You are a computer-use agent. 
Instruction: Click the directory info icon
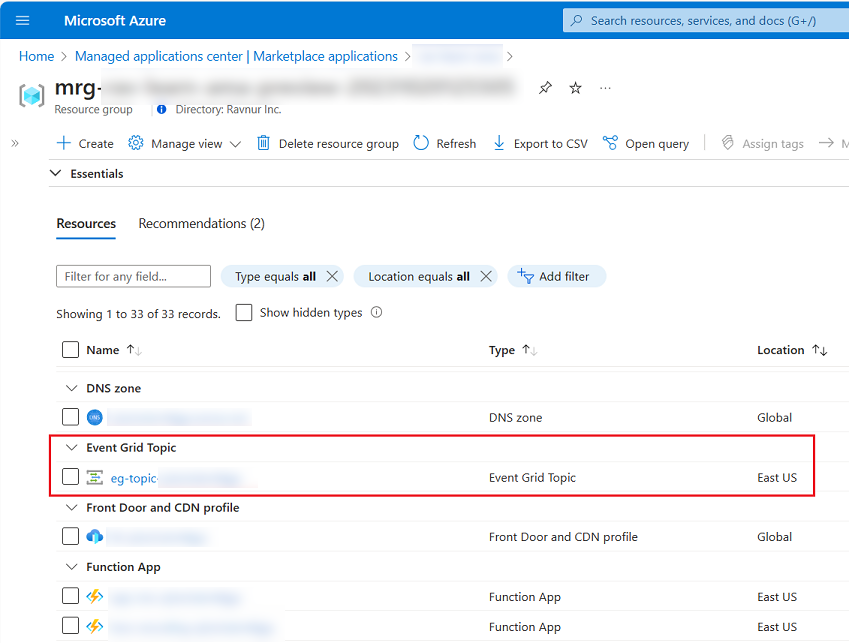click(x=161, y=109)
